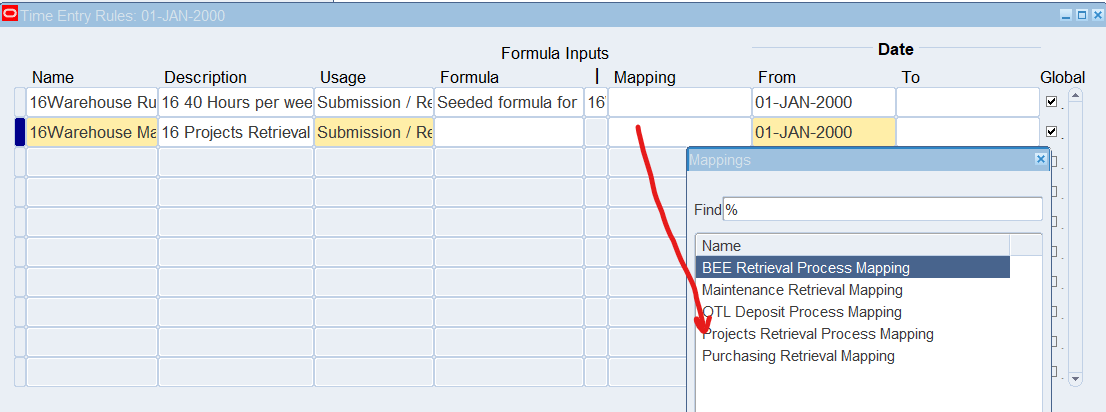Uncheck Global checkbox for first rule row
Image resolution: width=1106 pixels, height=412 pixels.
[1051, 102]
